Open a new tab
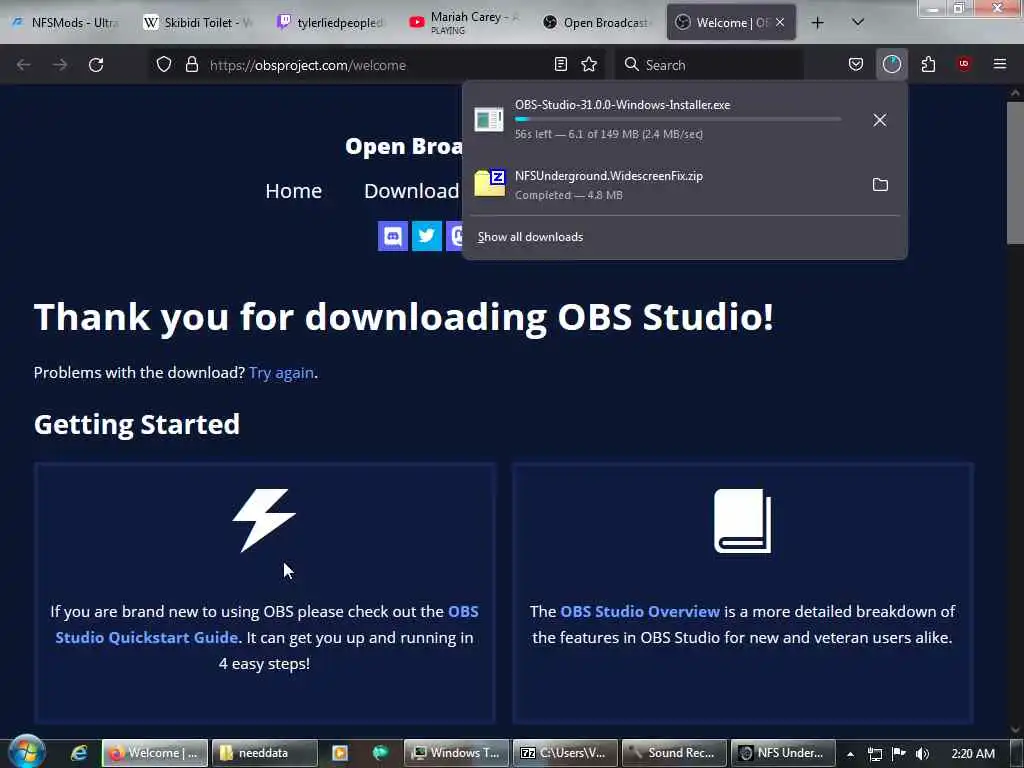 [817, 23]
